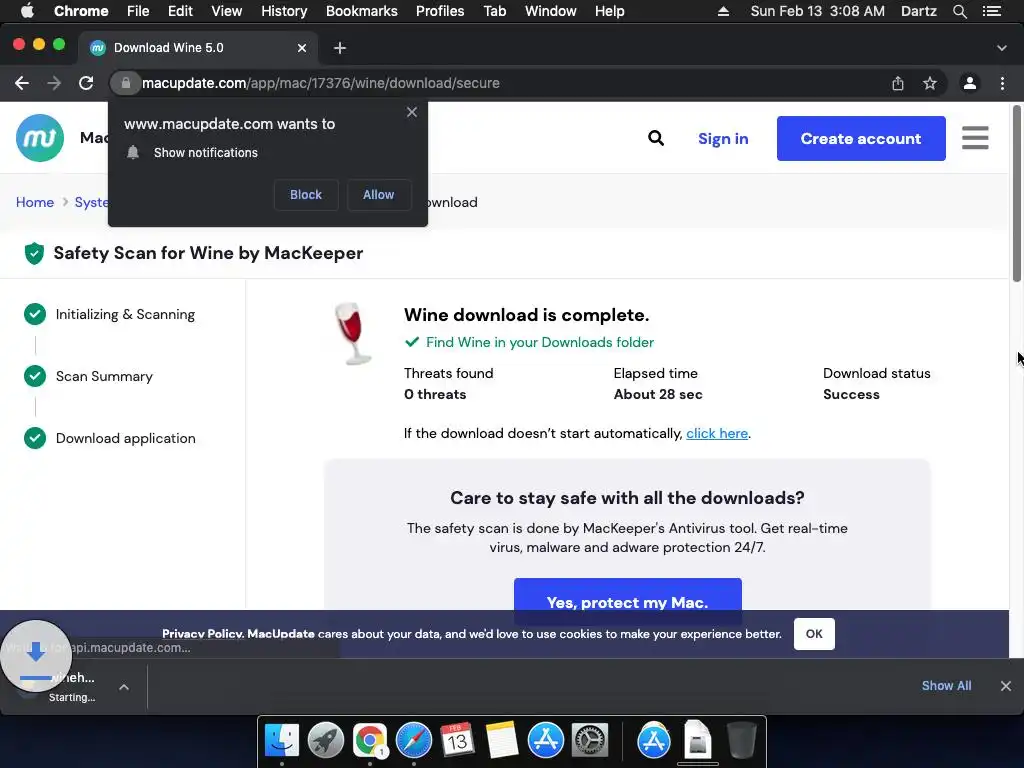The image size is (1024, 768).
Task: Click 'Find Wine in your Downloads folder'
Action: click(x=539, y=342)
